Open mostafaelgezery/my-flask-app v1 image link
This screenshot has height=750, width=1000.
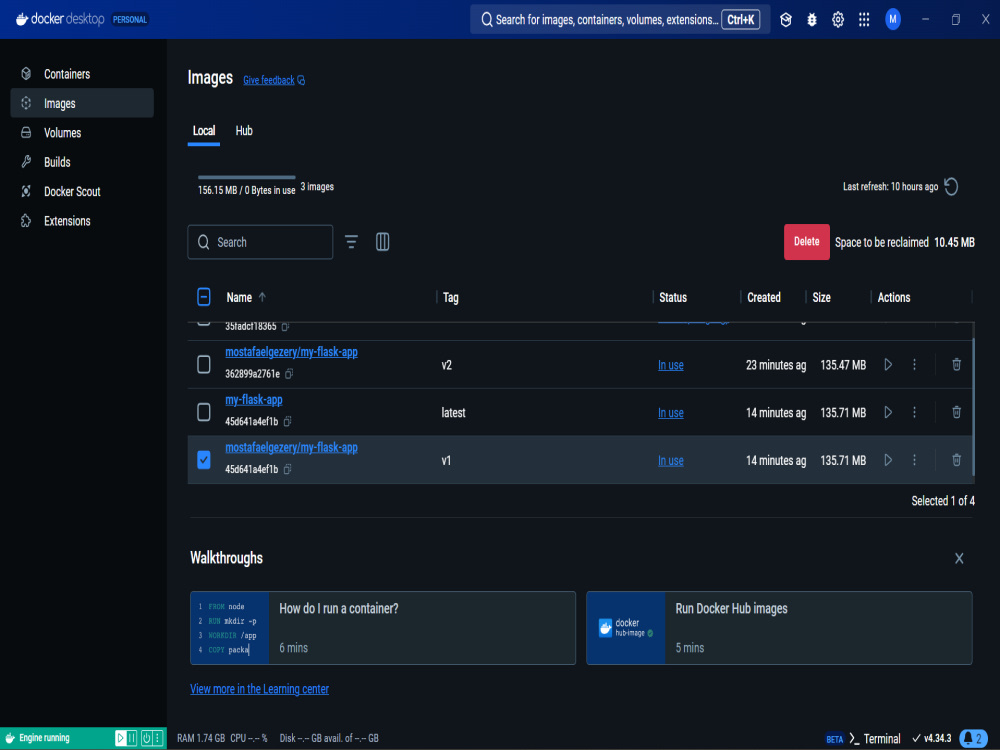(x=291, y=448)
